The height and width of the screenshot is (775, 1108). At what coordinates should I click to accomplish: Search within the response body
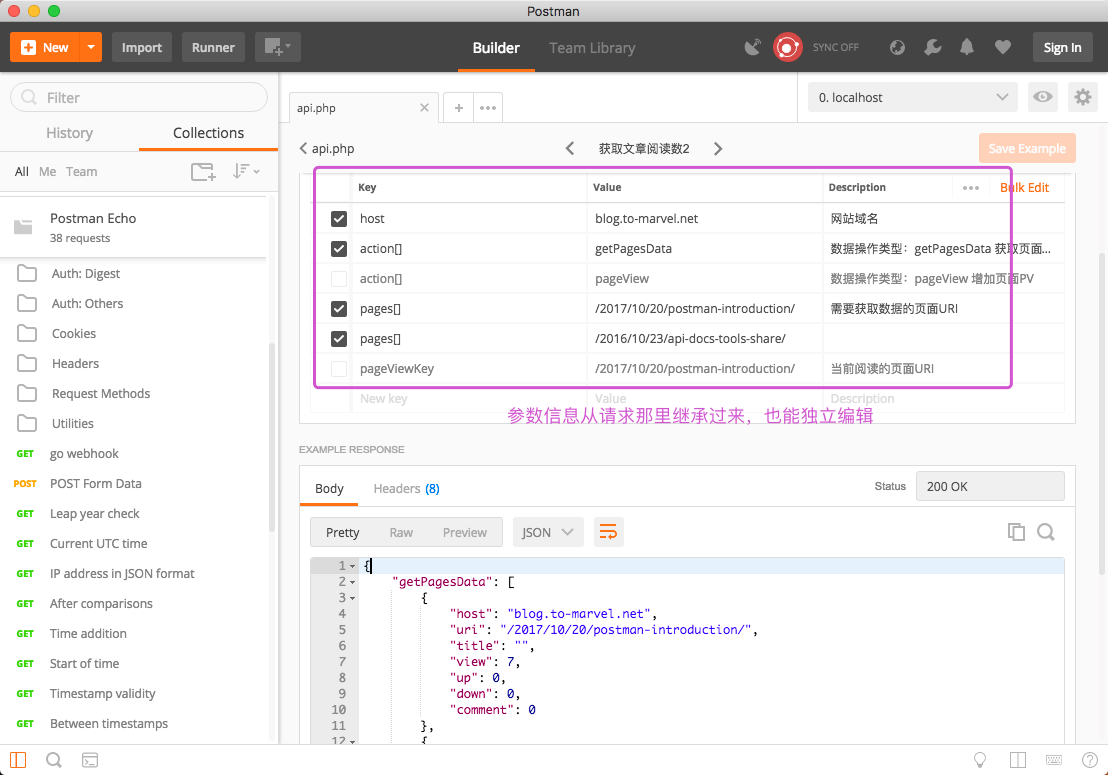click(1046, 532)
